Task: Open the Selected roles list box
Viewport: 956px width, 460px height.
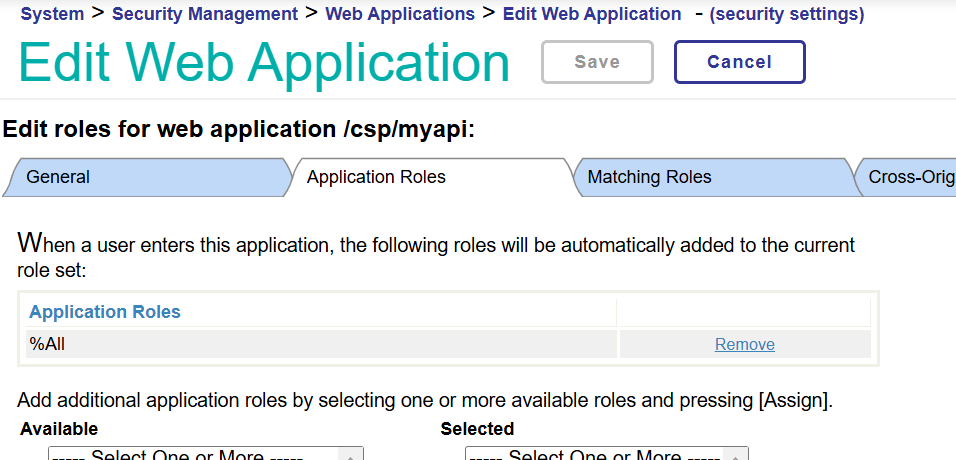Action: (606, 453)
